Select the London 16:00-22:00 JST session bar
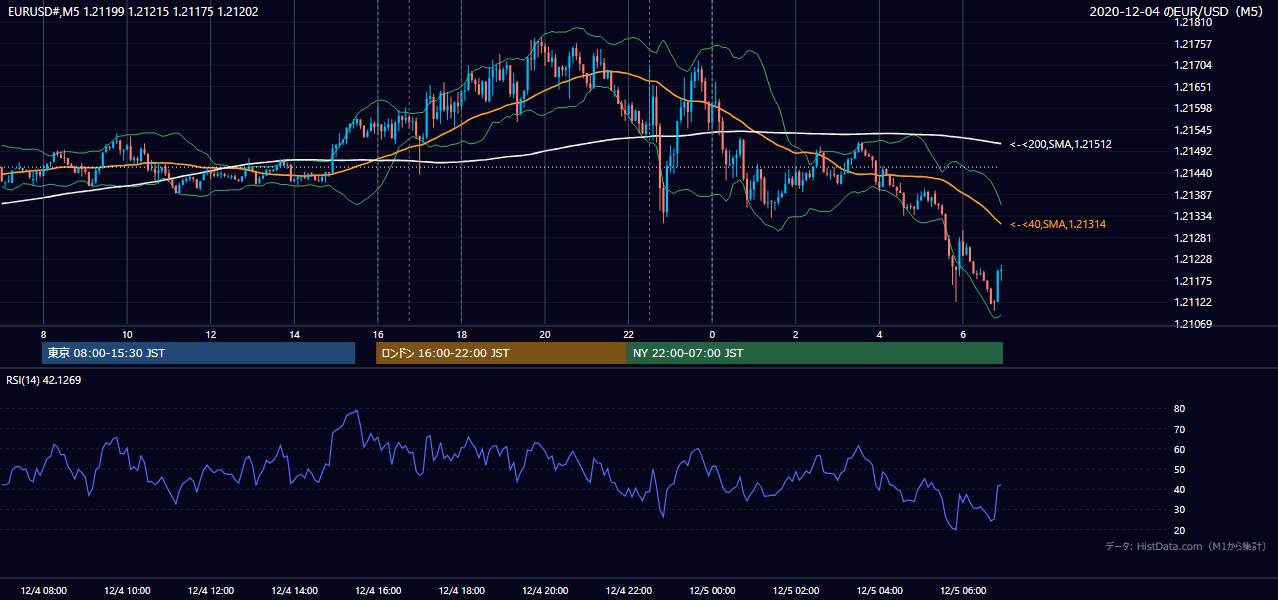 pyautogui.click(x=501, y=353)
